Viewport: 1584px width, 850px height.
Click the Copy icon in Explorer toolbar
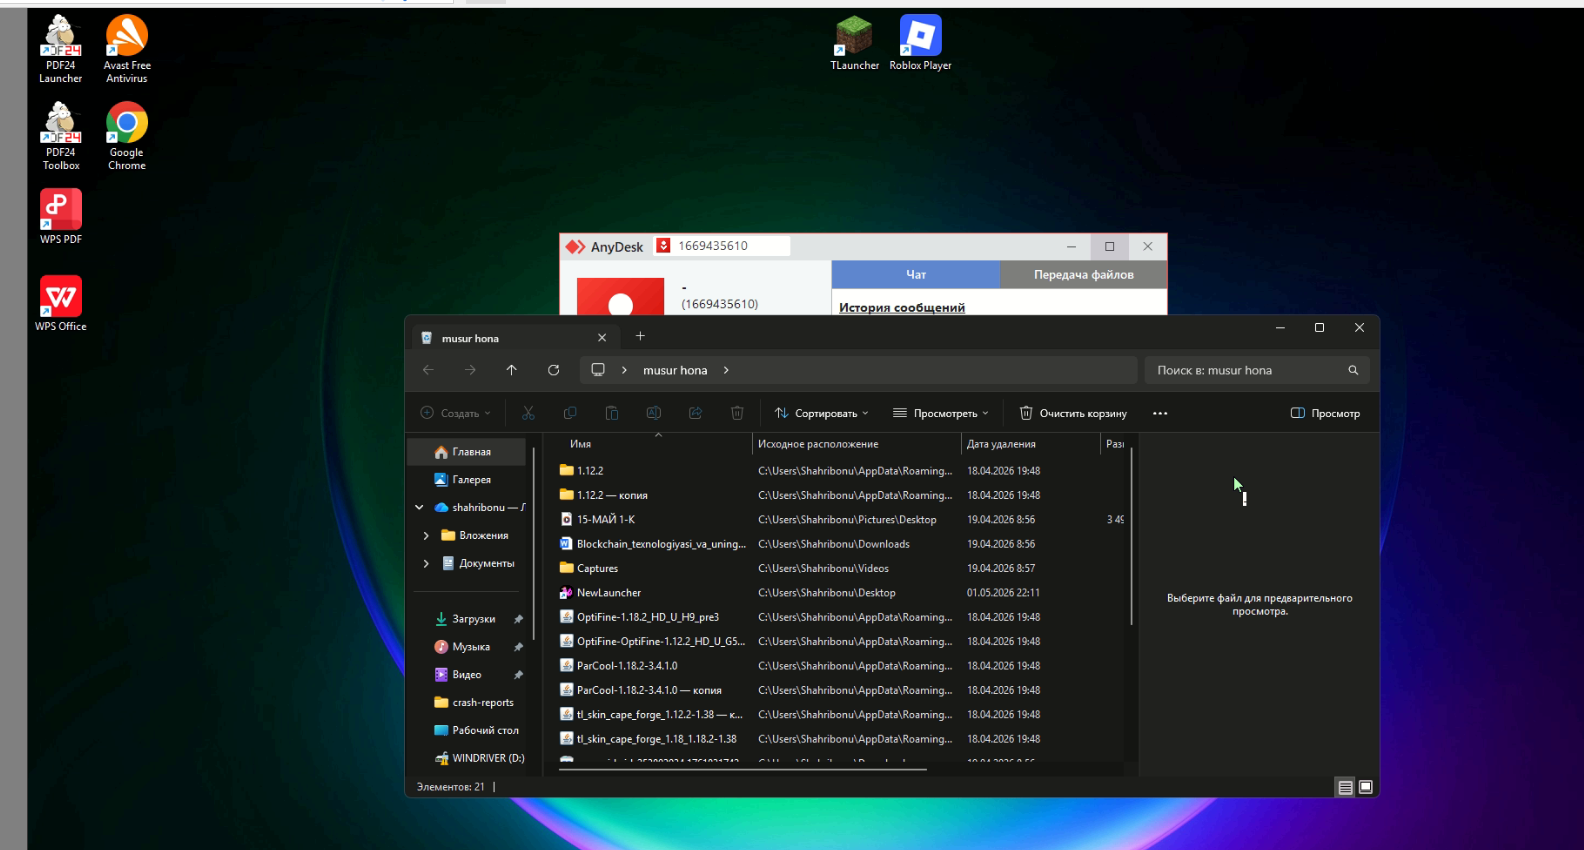(570, 413)
